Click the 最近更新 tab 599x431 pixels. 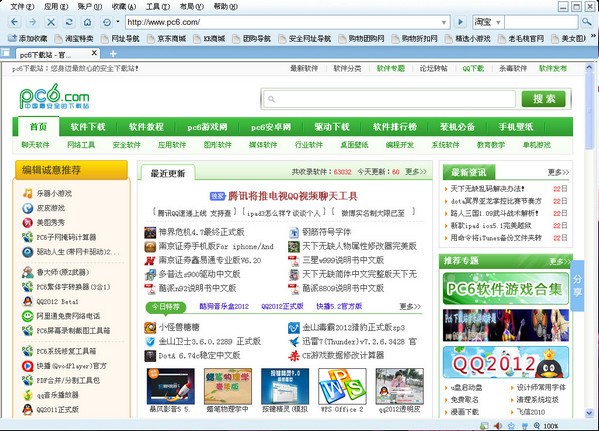pyautogui.click(x=168, y=173)
